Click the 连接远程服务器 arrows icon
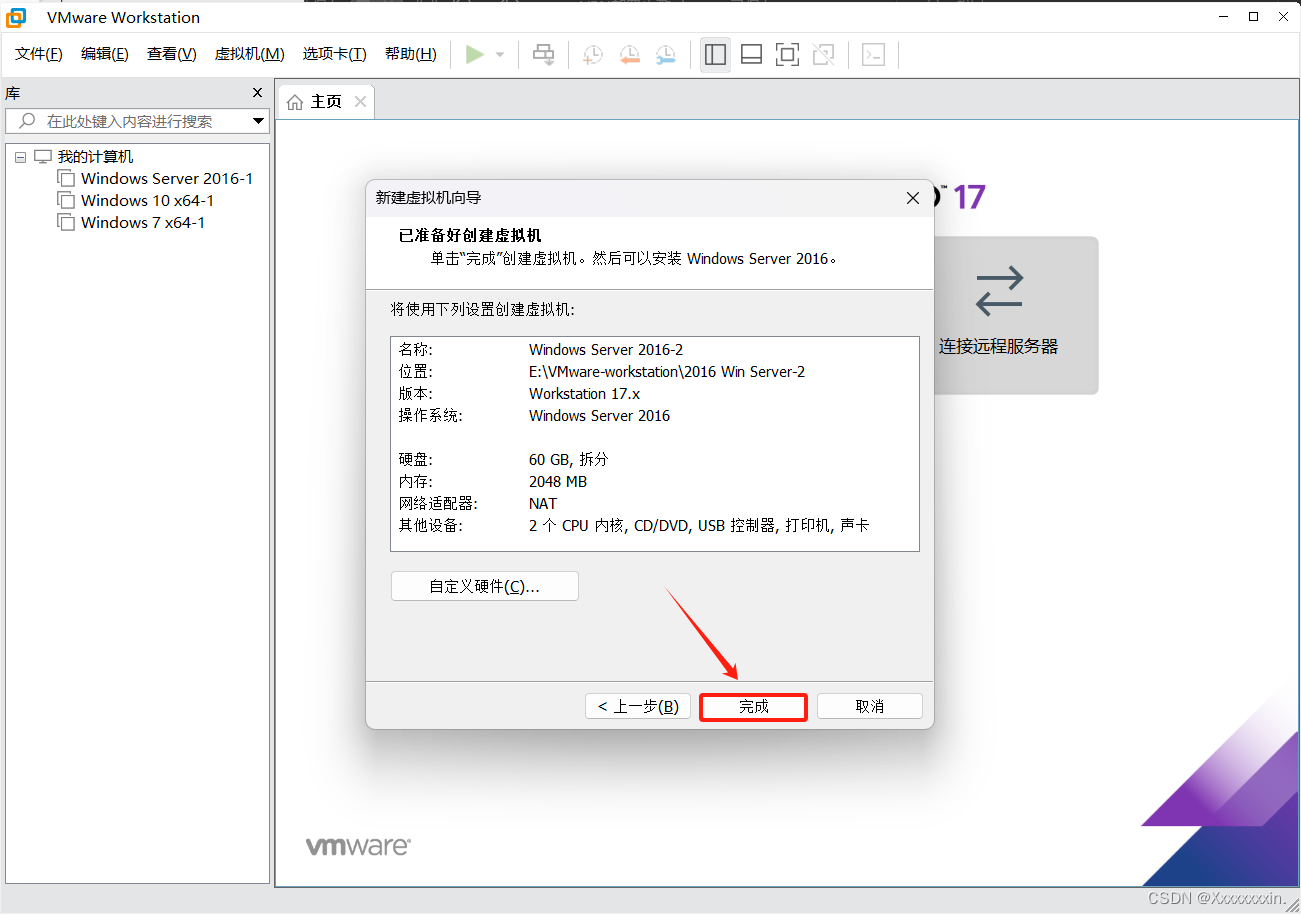This screenshot has height=914, width=1301. point(999,290)
